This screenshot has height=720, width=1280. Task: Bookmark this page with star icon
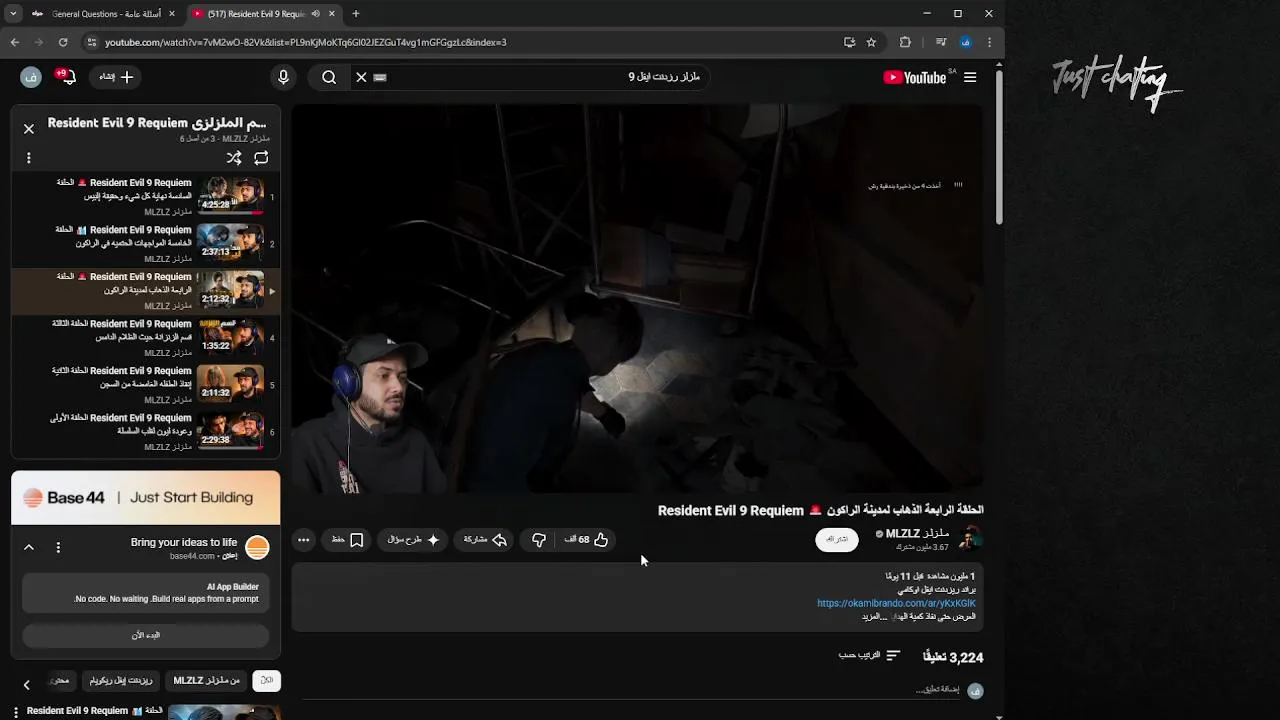coord(871,42)
